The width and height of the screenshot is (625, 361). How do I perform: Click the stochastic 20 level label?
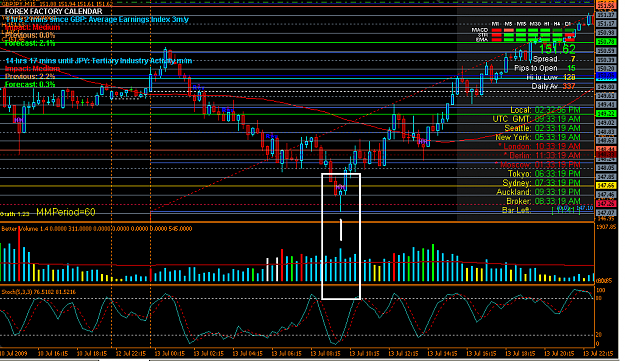pos(599,335)
